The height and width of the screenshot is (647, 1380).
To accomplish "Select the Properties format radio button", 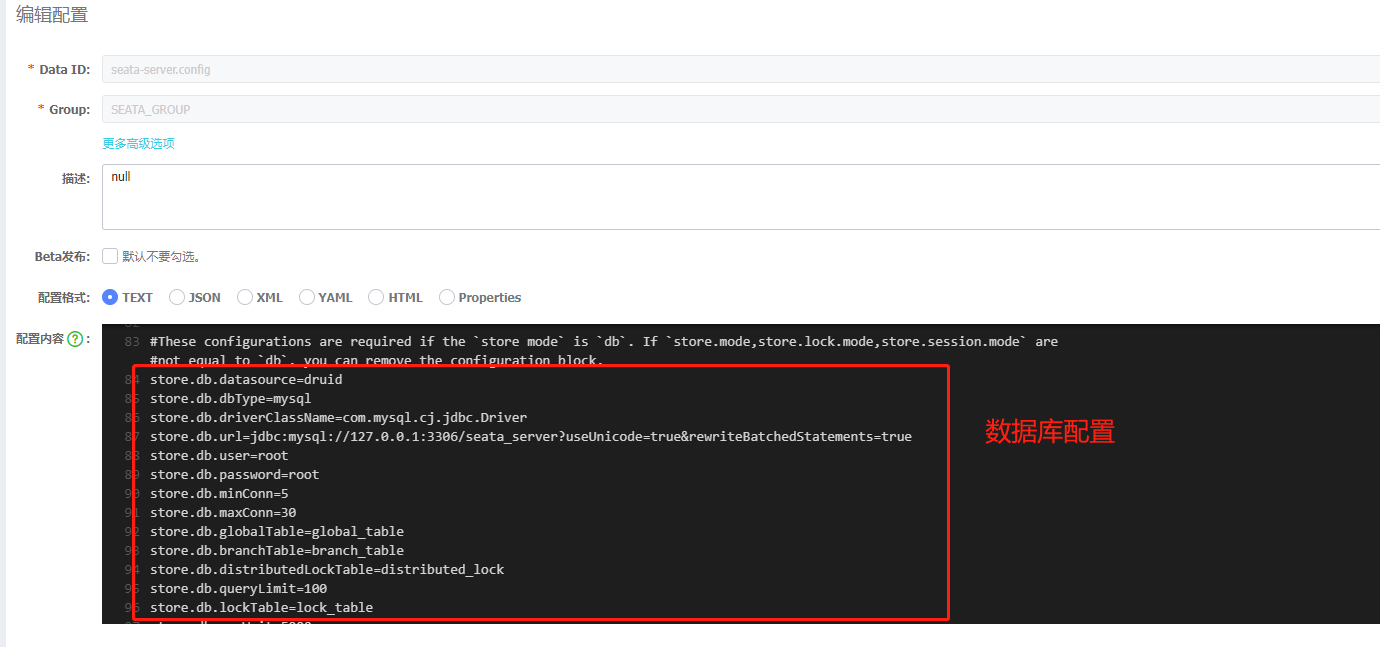I will pyautogui.click(x=447, y=297).
